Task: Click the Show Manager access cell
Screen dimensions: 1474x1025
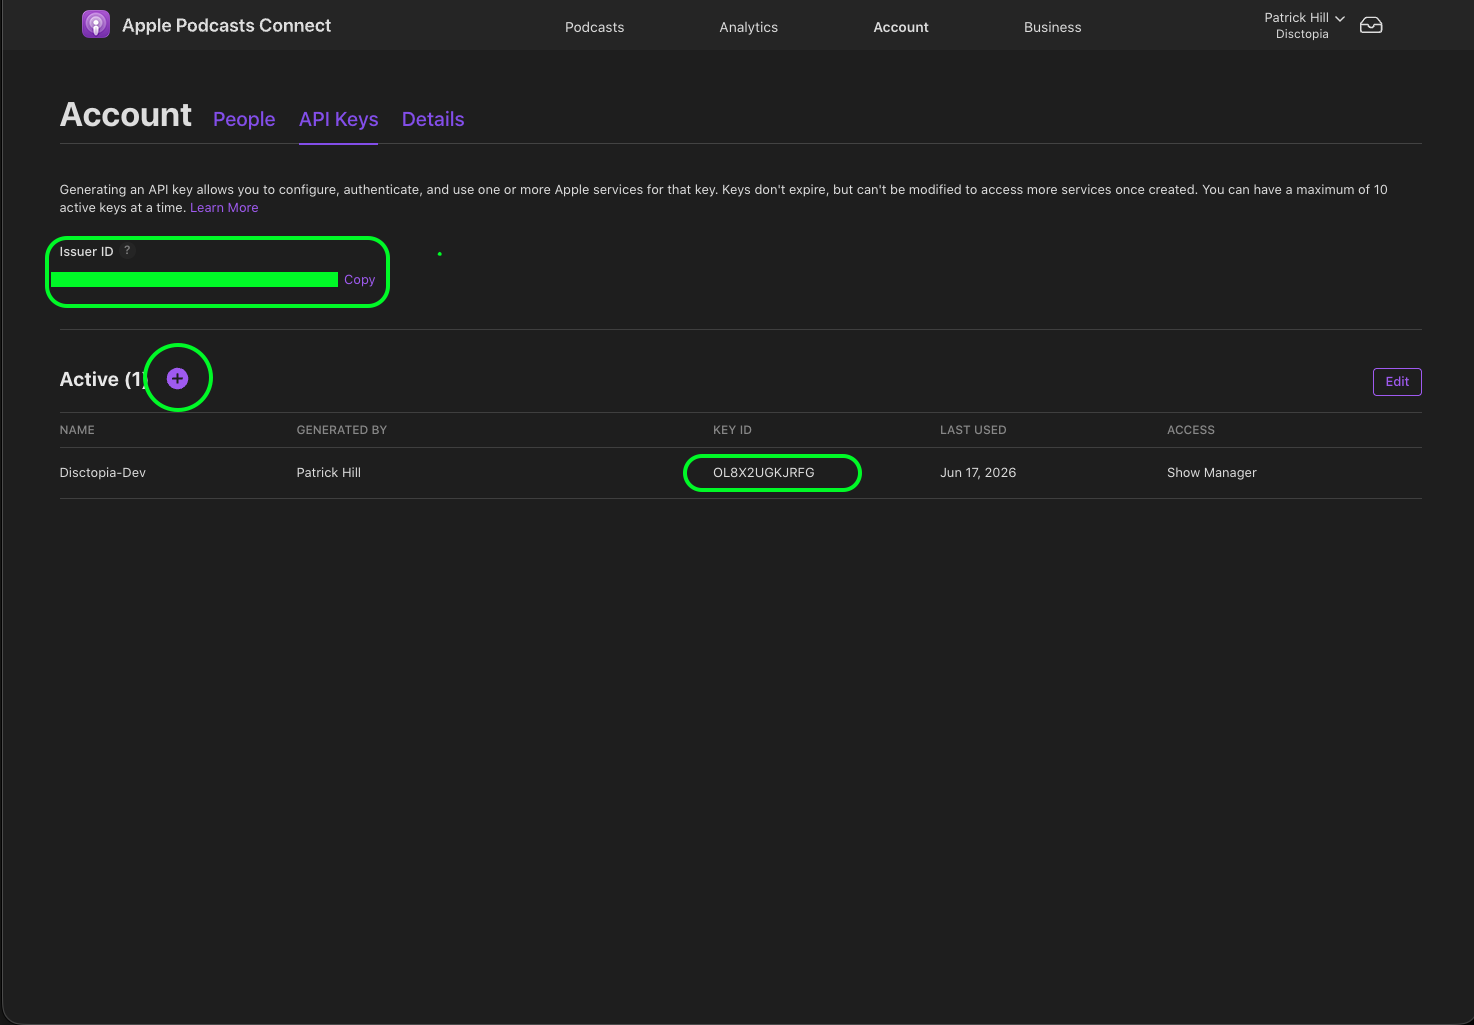Action: pos(1211,472)
